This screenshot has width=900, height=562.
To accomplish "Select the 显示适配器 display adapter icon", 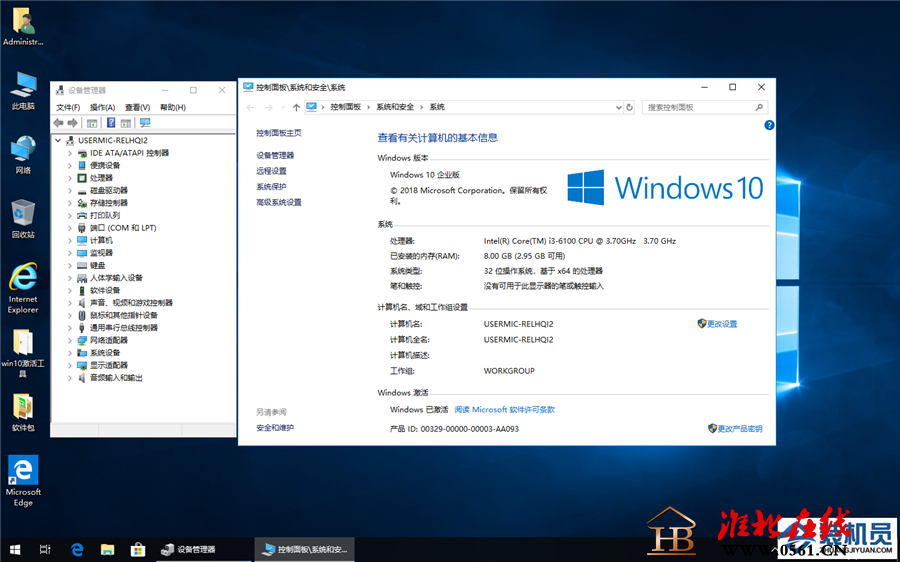I will click(82, 365).
